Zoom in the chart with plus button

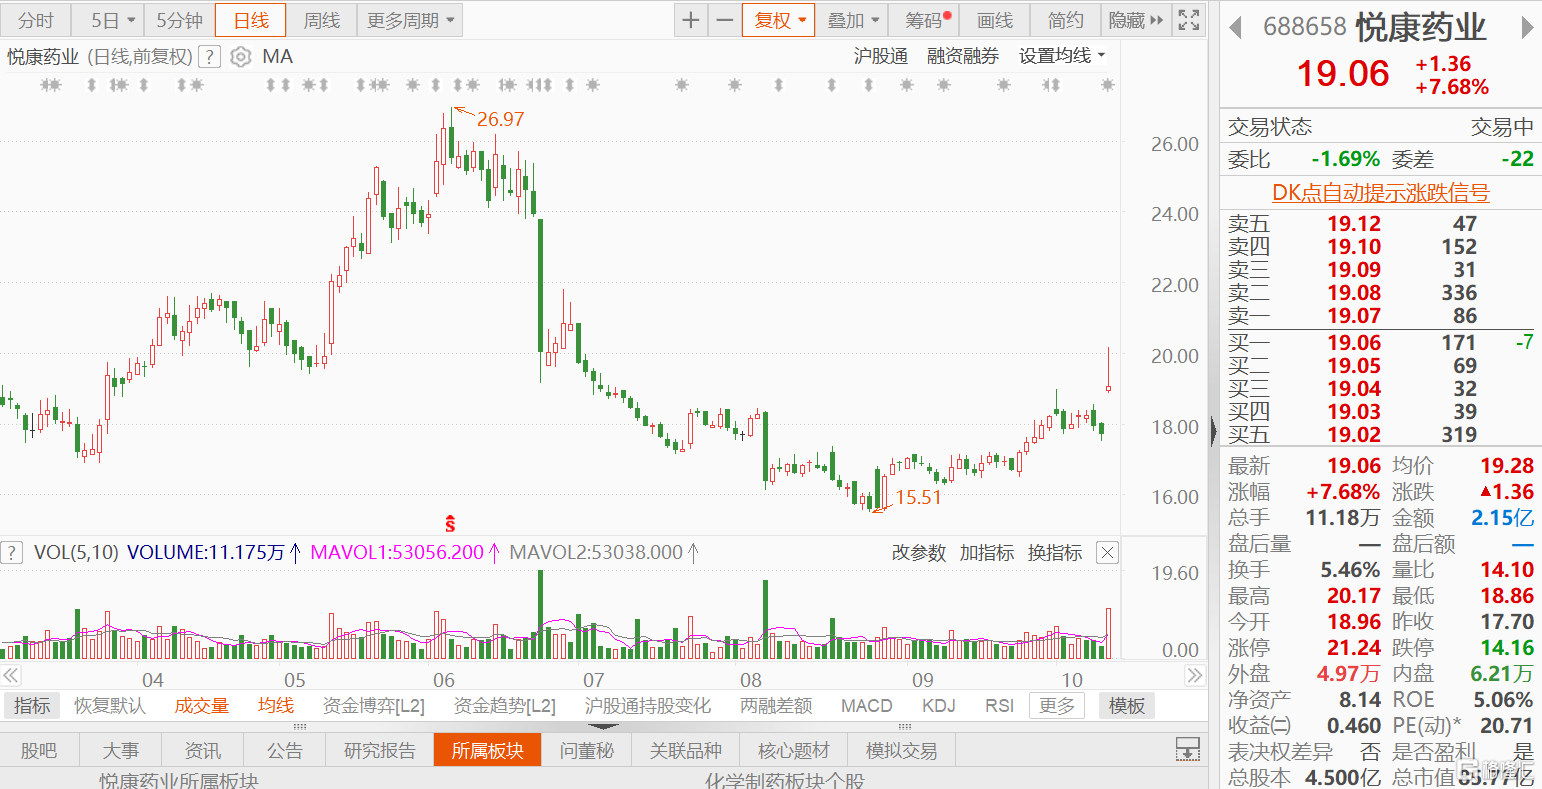click(691, 20)
